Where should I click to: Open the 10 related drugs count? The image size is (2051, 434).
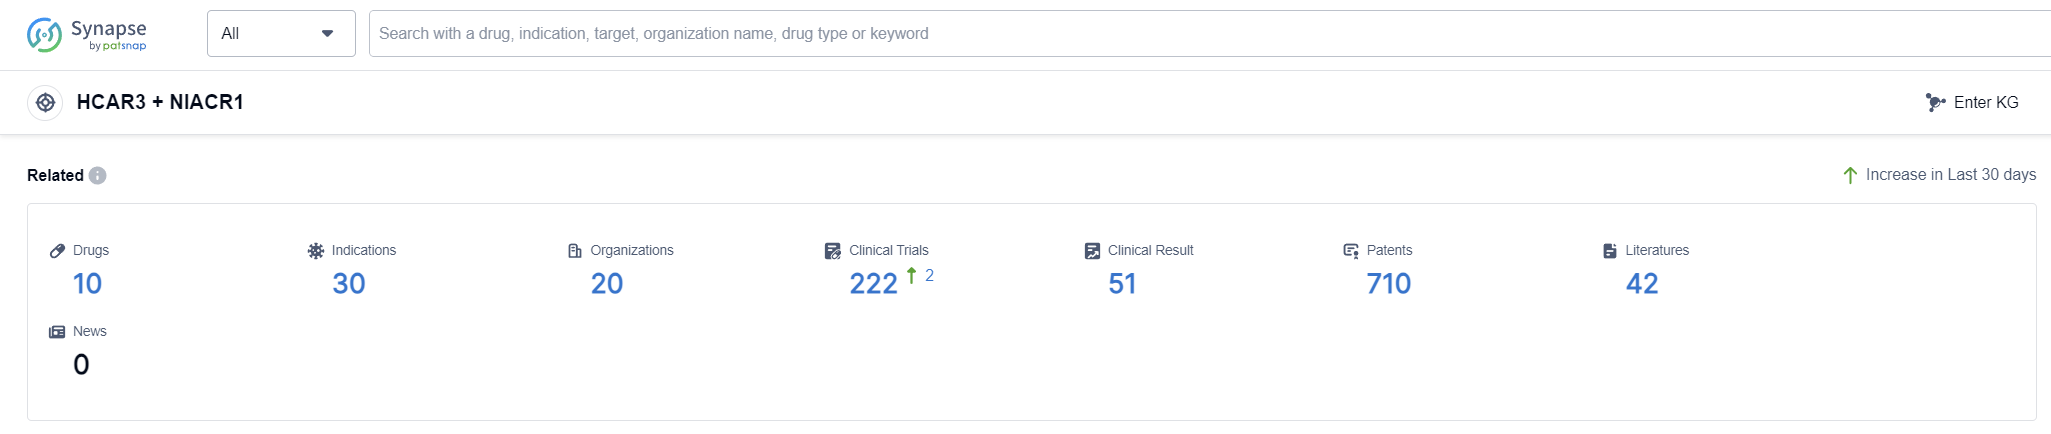click(87, 284)
